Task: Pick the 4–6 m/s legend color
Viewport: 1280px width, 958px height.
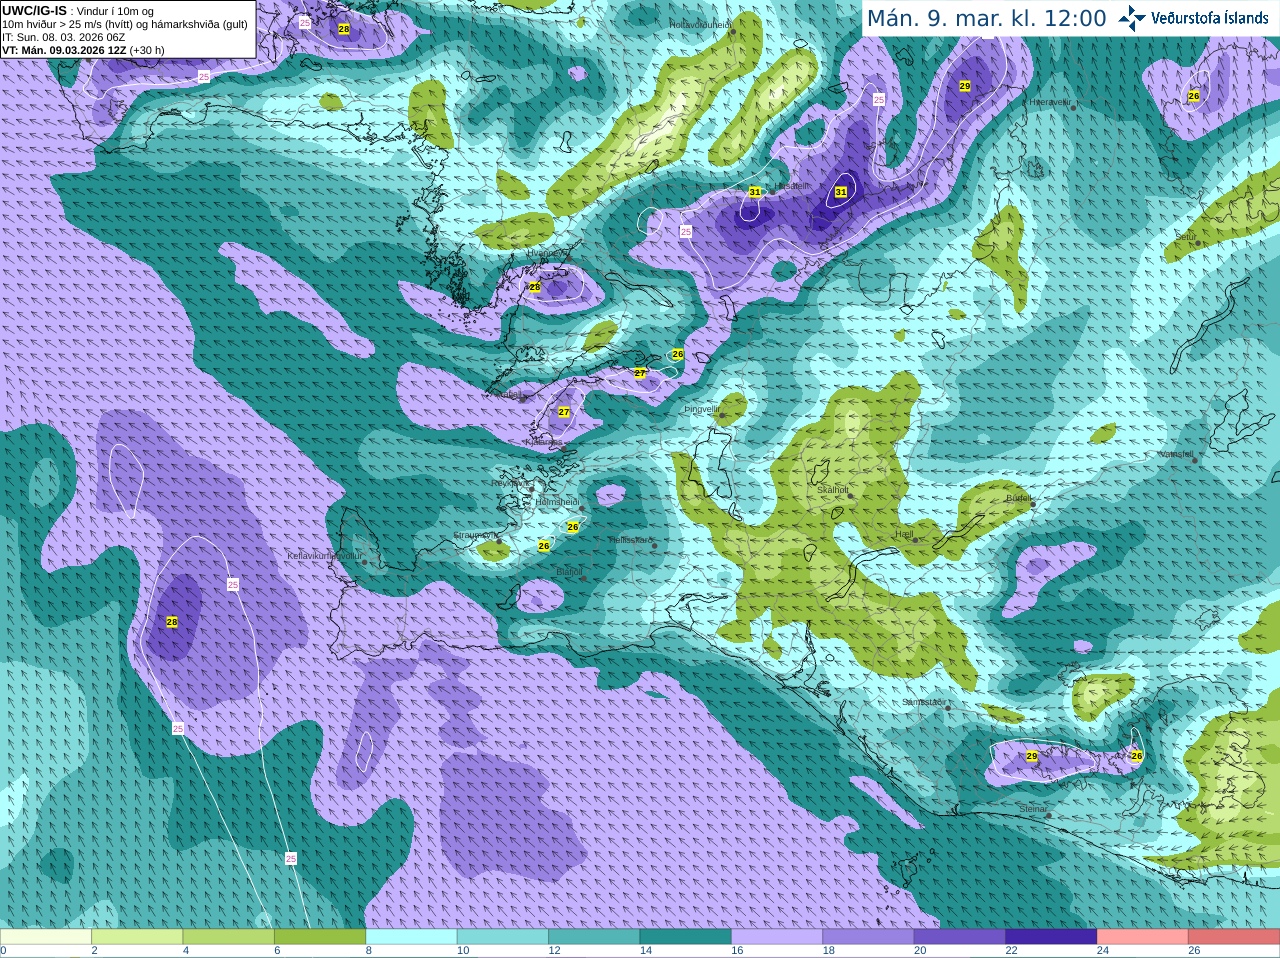Action: point(228,937)
